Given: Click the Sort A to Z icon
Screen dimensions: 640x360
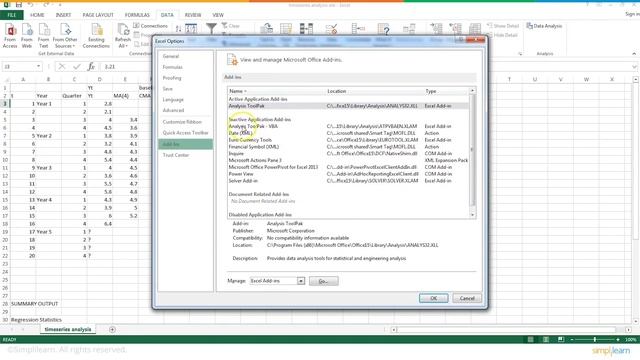Looking at the screenshot, I should pyautogui.click(x=178, y=29).
